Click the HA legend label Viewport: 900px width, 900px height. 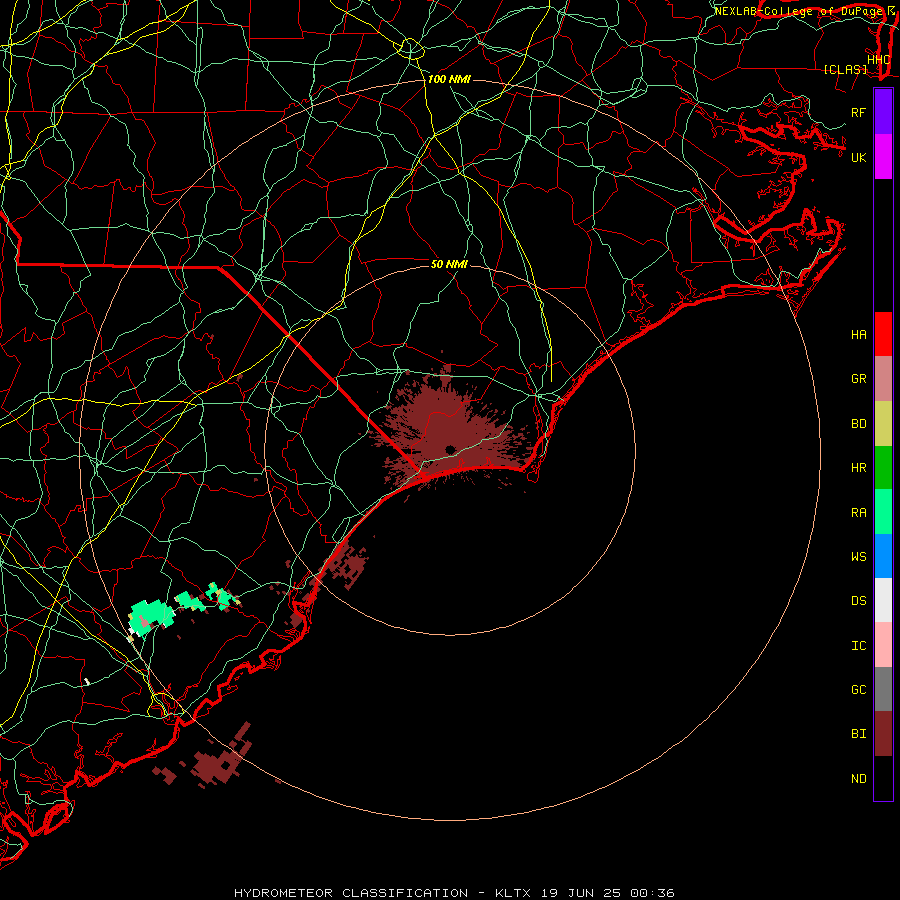[x=858, y=335]
